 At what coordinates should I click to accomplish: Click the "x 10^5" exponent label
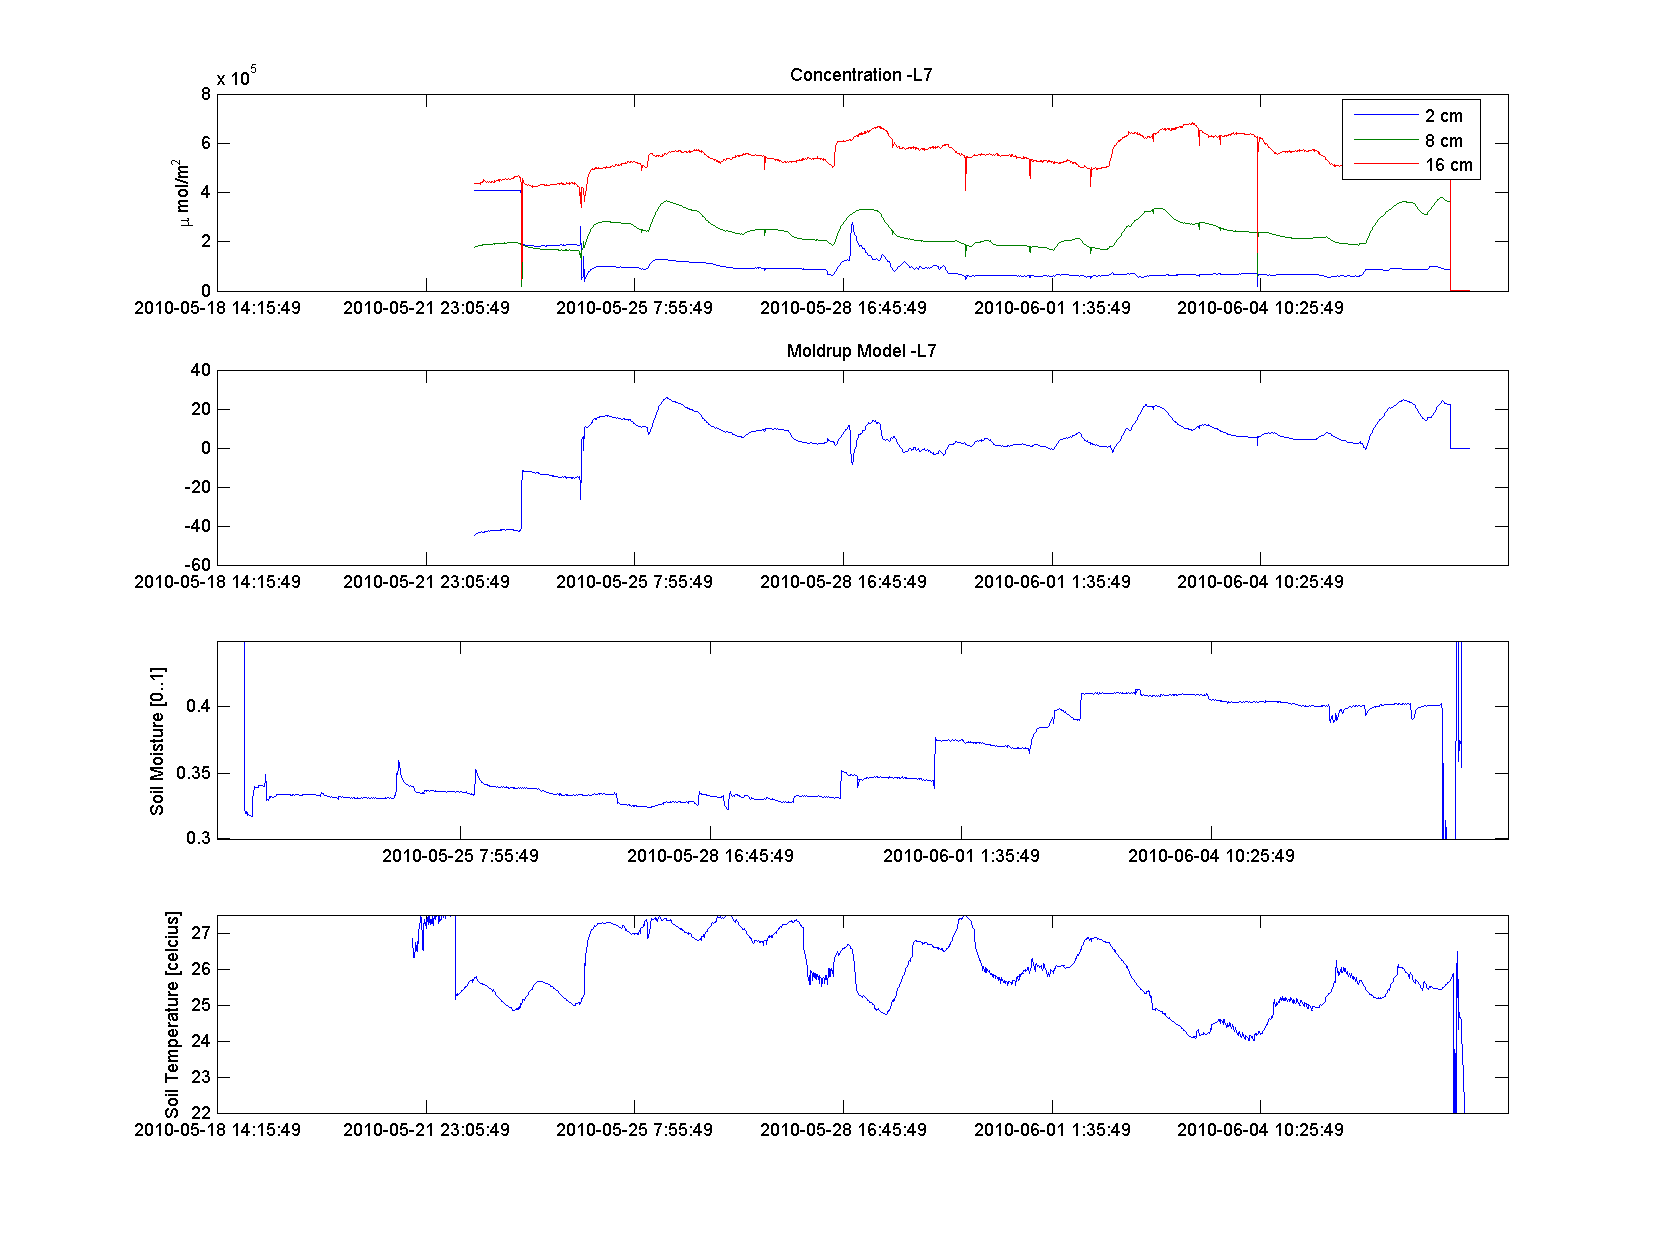(x=237, y=76)
